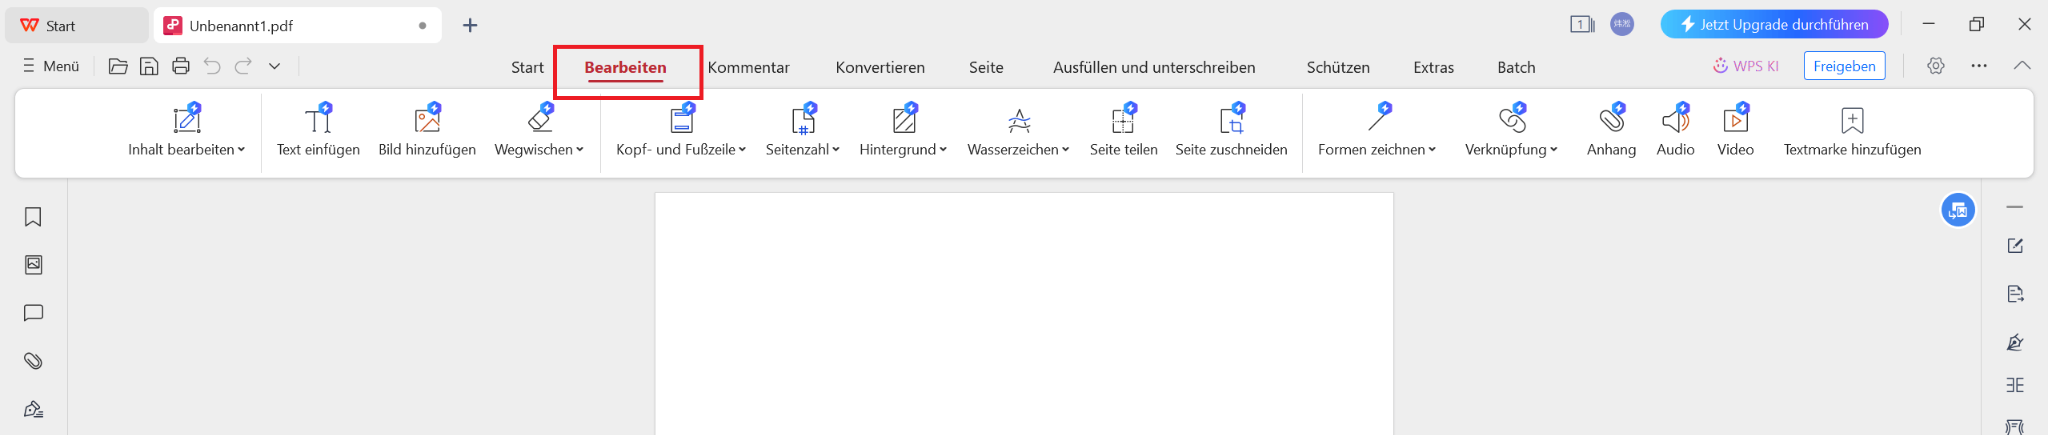Click the Text einfügen tool icon

point(318,121)
